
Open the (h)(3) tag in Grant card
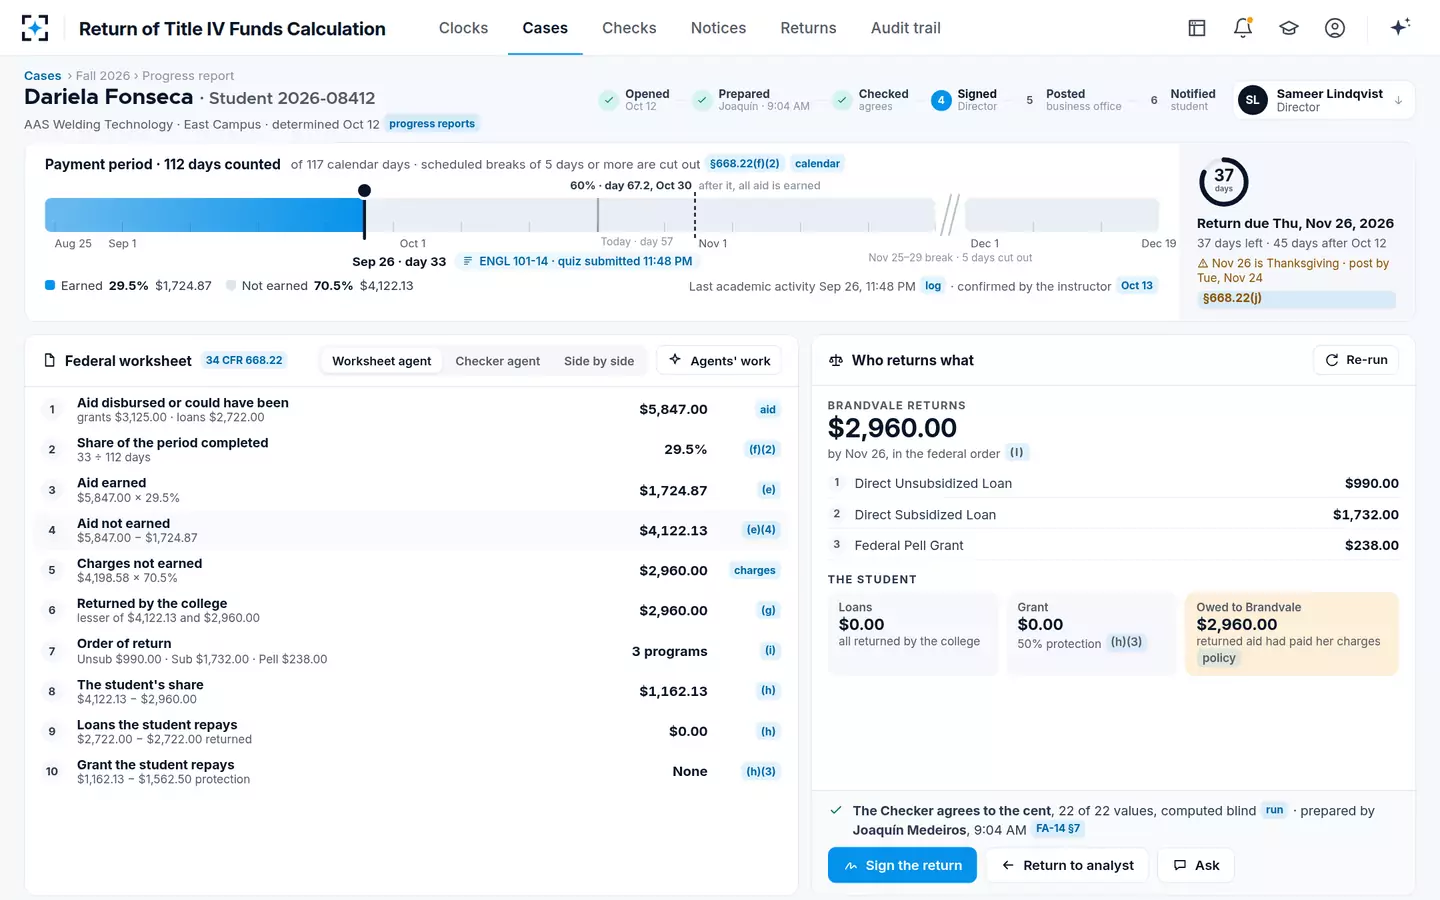1126,643
